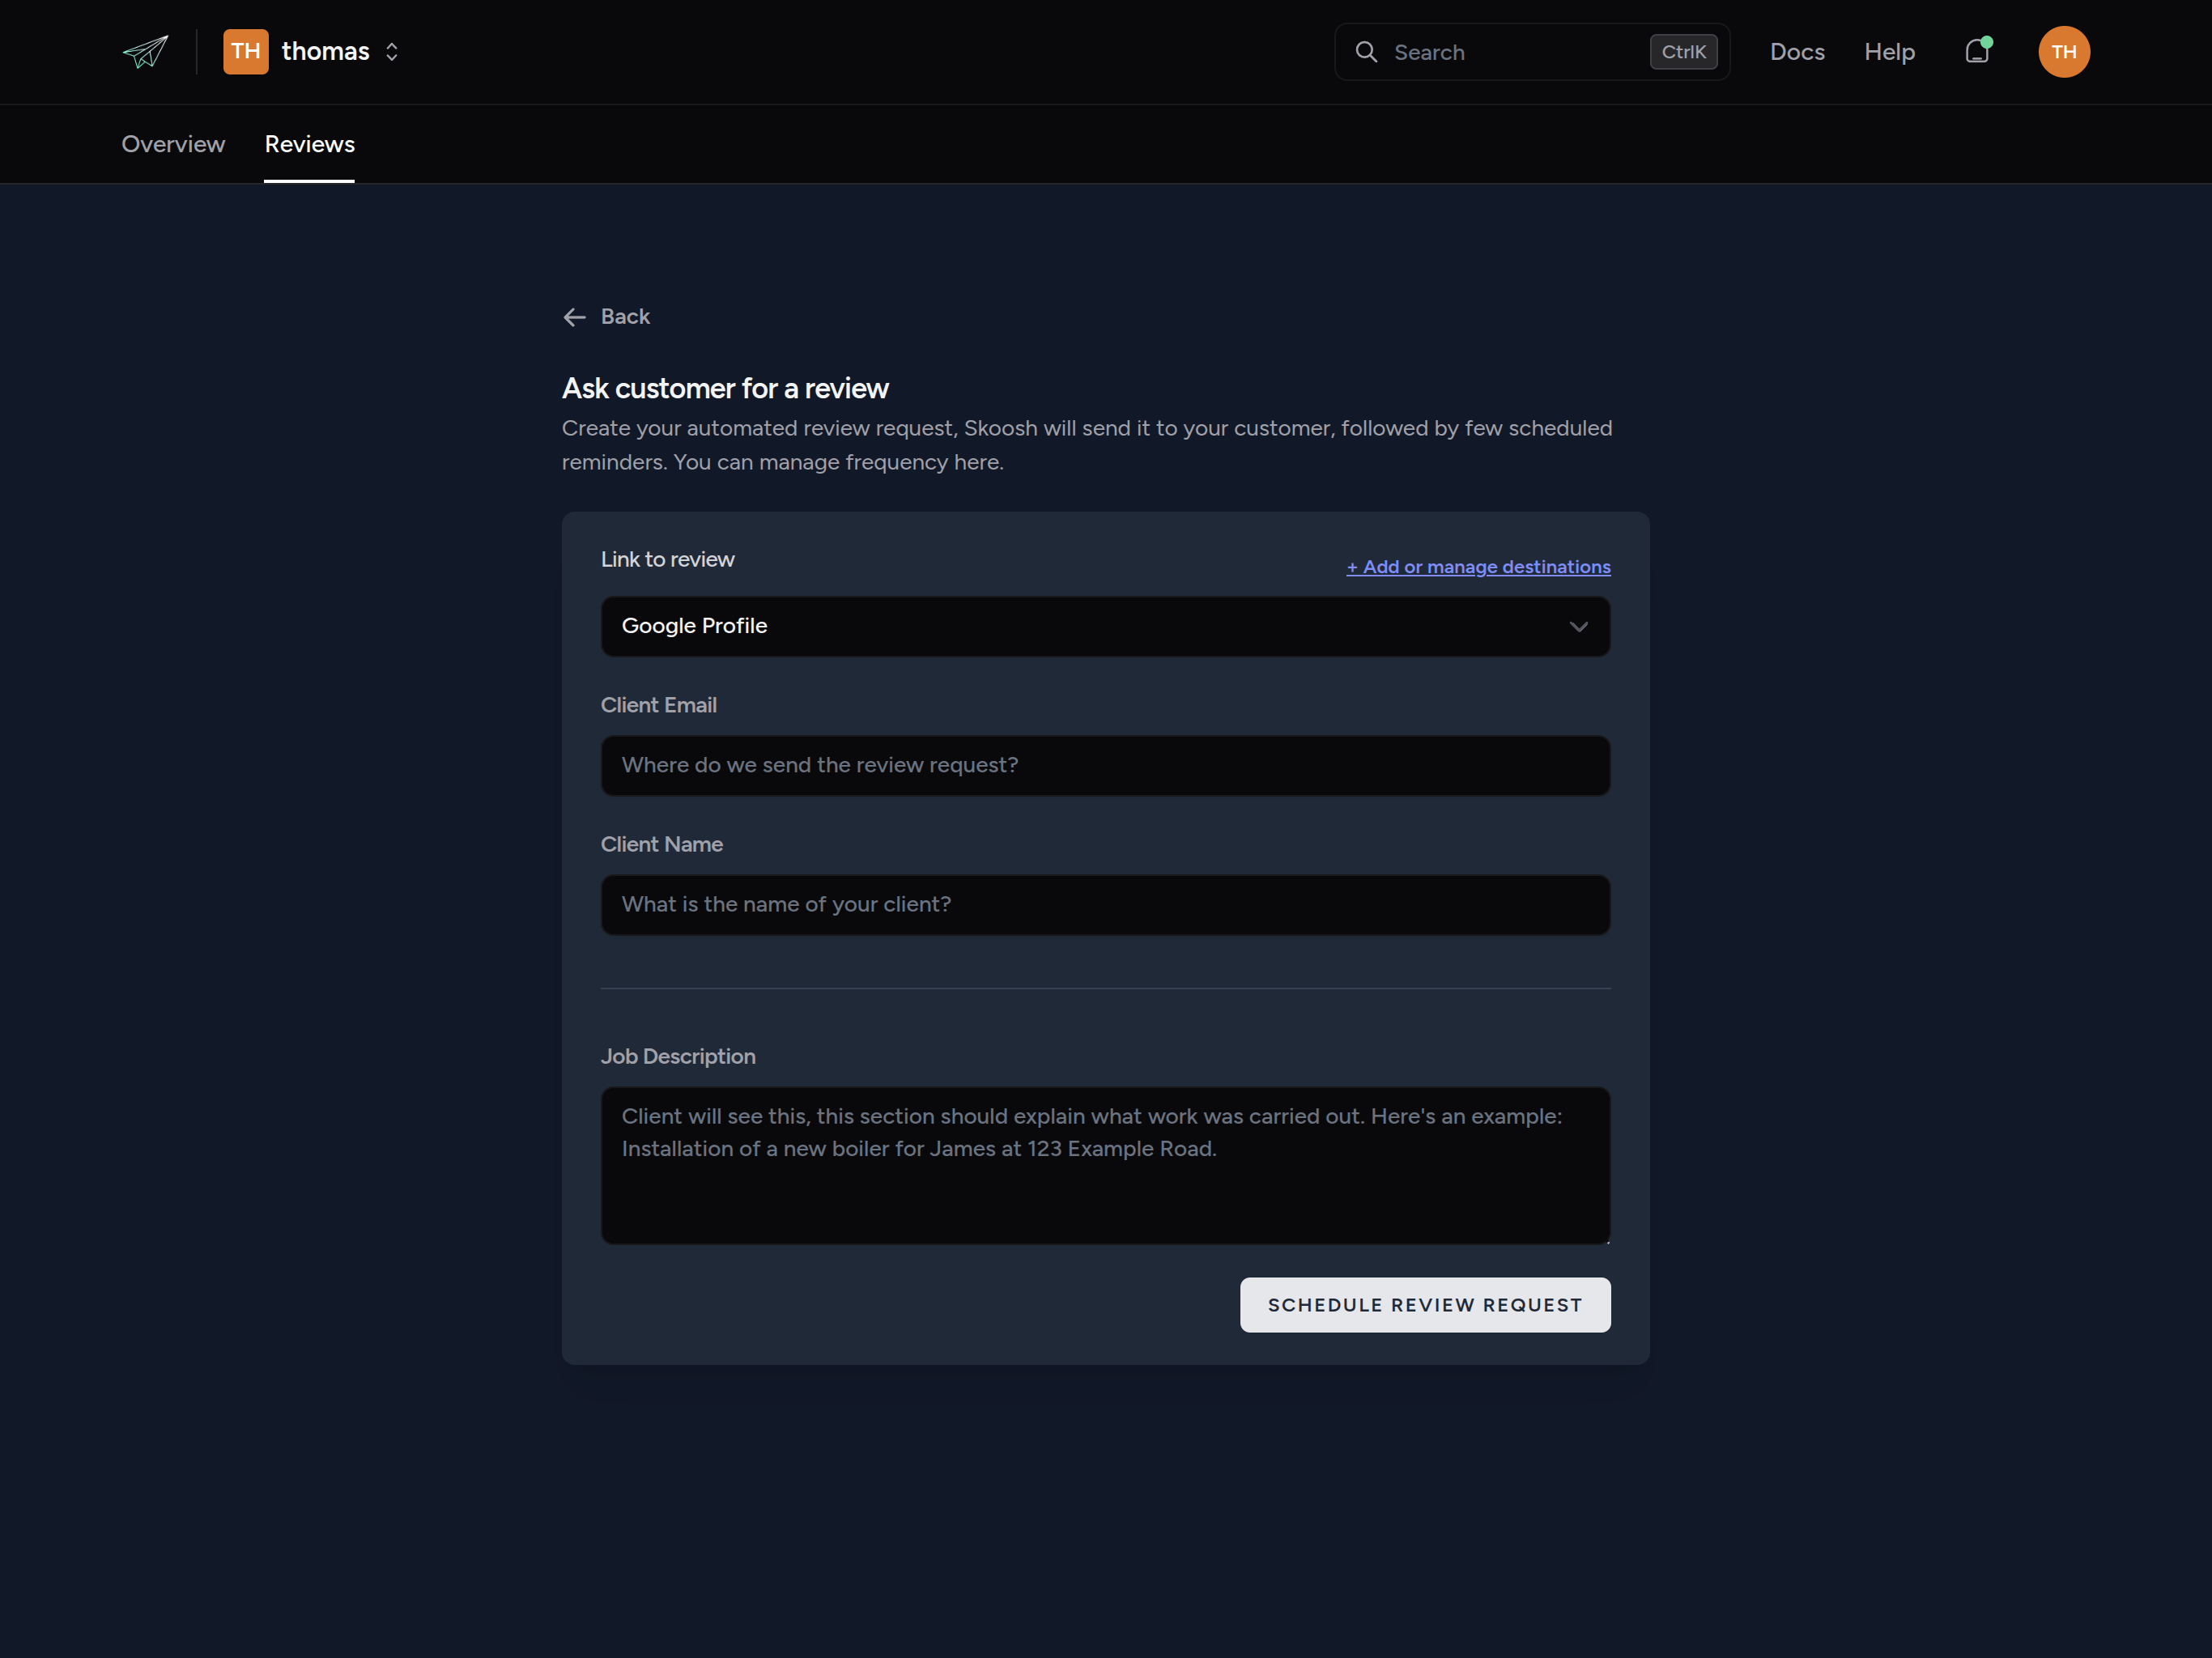Click the 'You can manage frequency here' text
This screenshot has height=1658, width=2212.
837,462
